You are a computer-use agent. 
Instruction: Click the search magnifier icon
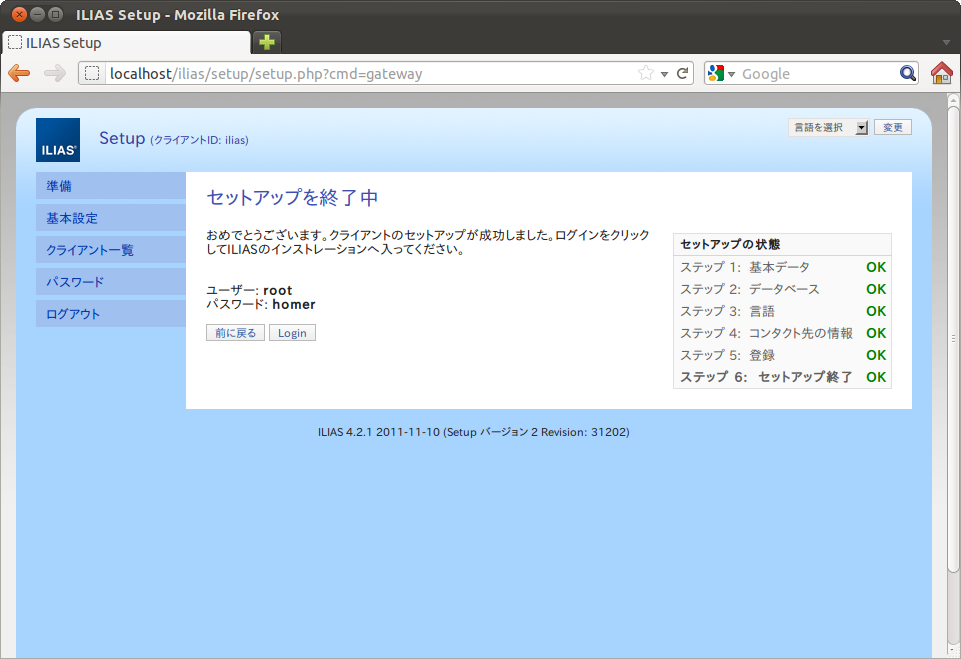point(907,73)
